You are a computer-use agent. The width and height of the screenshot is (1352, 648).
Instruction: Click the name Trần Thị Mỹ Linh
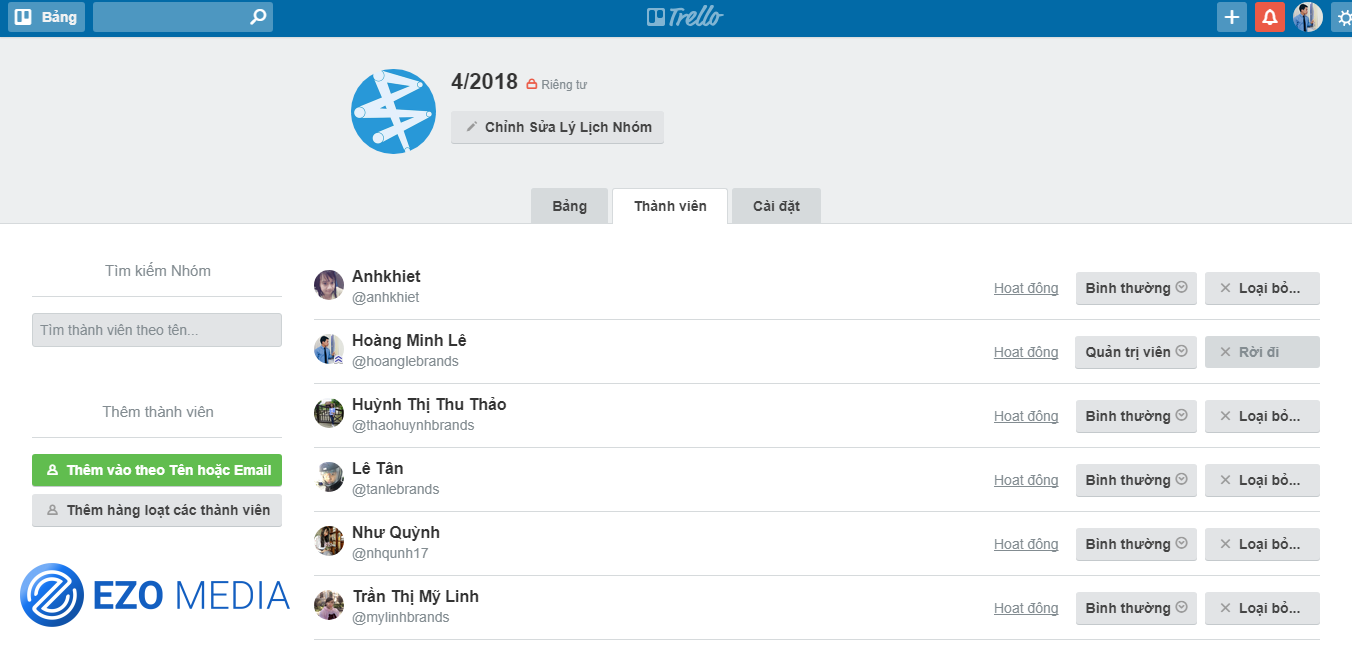[x=415, y=596]
